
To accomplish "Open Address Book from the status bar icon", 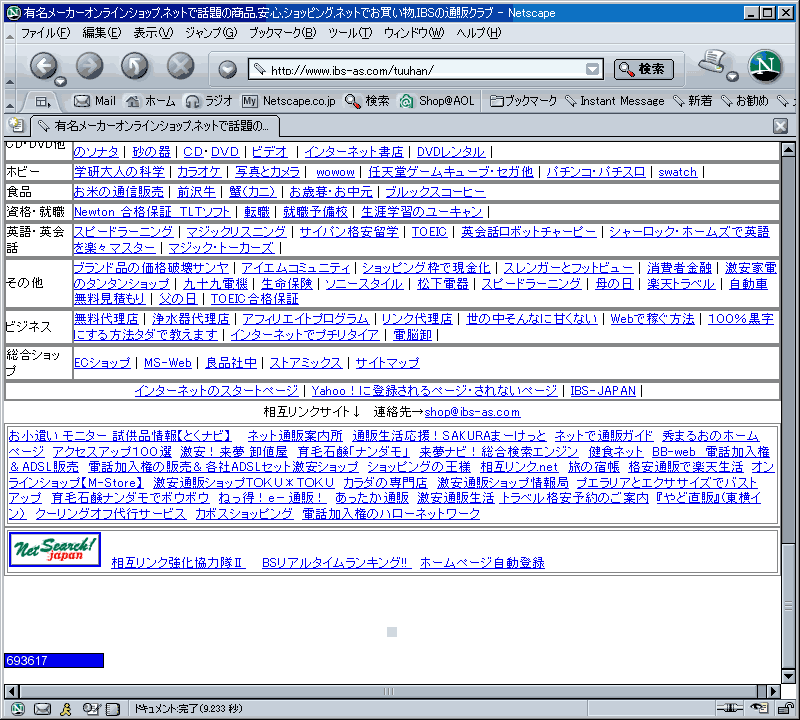I will point(113,708).
